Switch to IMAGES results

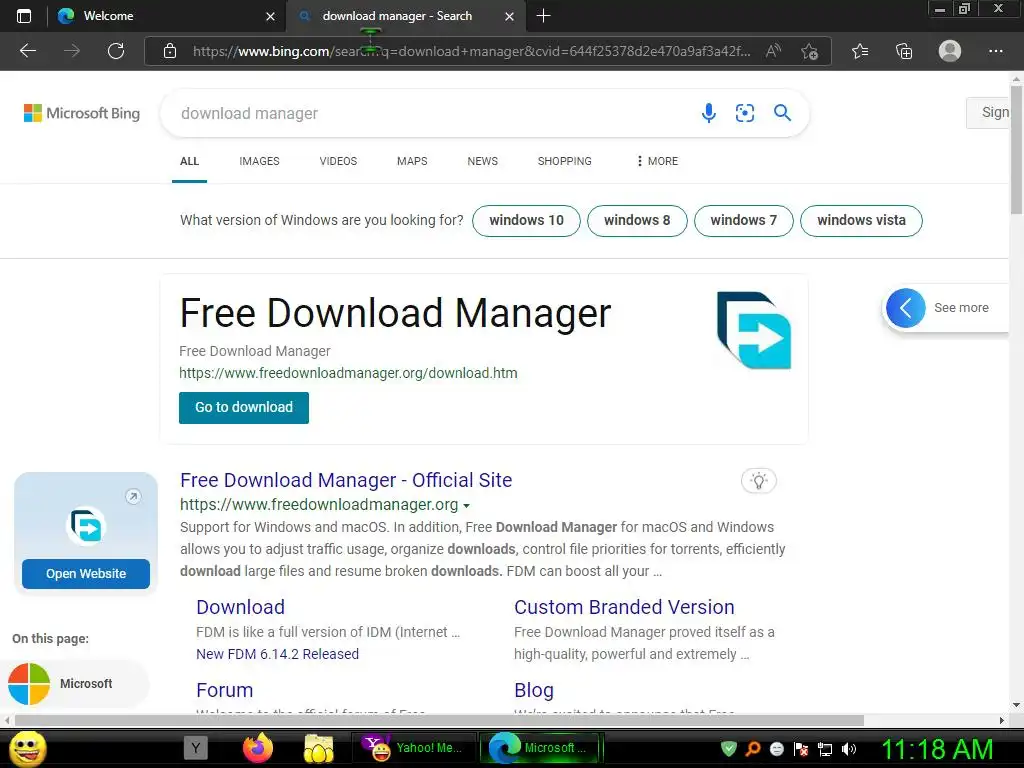[x=259, y=161]
